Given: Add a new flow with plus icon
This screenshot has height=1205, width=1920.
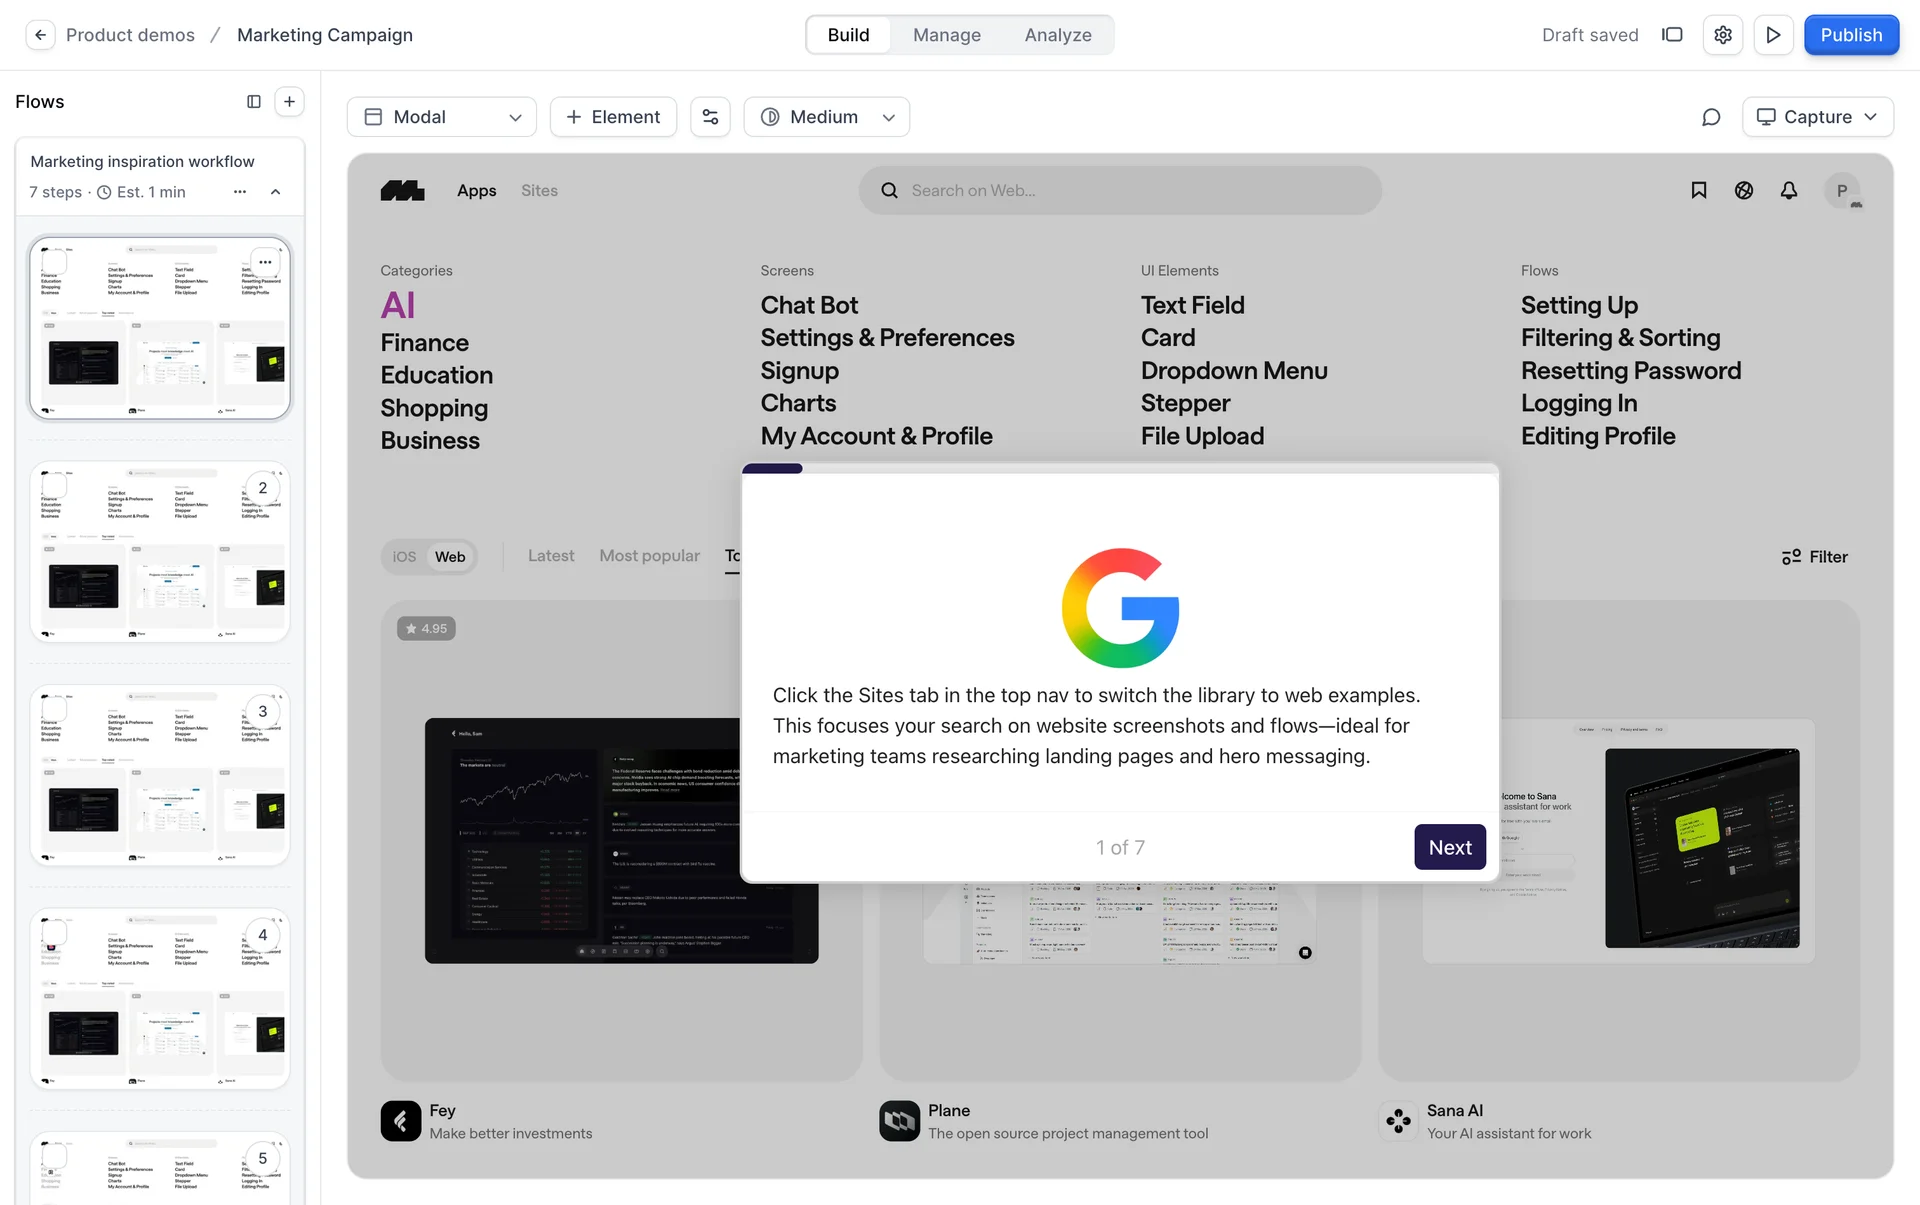Looking at the screenshot, I should click(x=289, y=102).
